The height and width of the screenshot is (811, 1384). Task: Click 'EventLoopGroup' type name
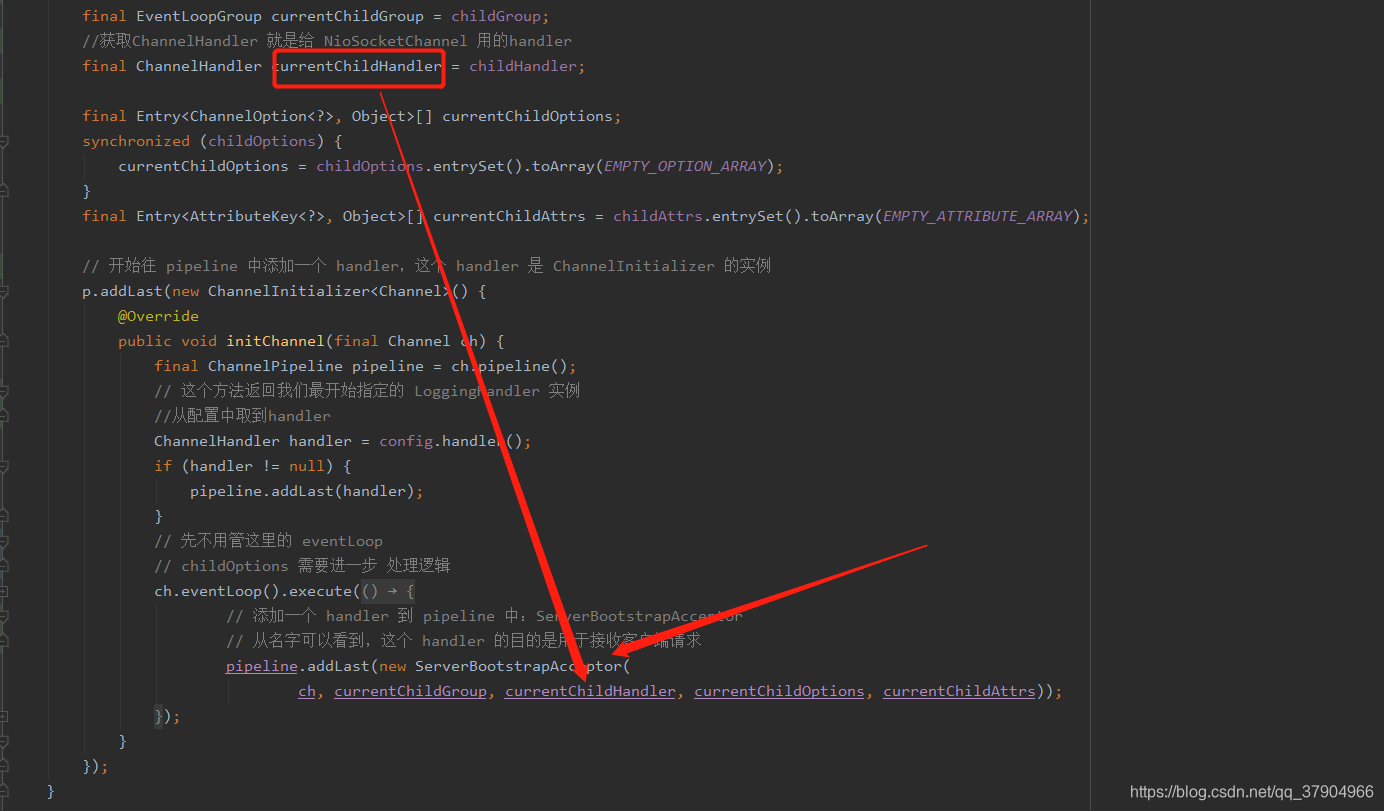coord(199,16)
